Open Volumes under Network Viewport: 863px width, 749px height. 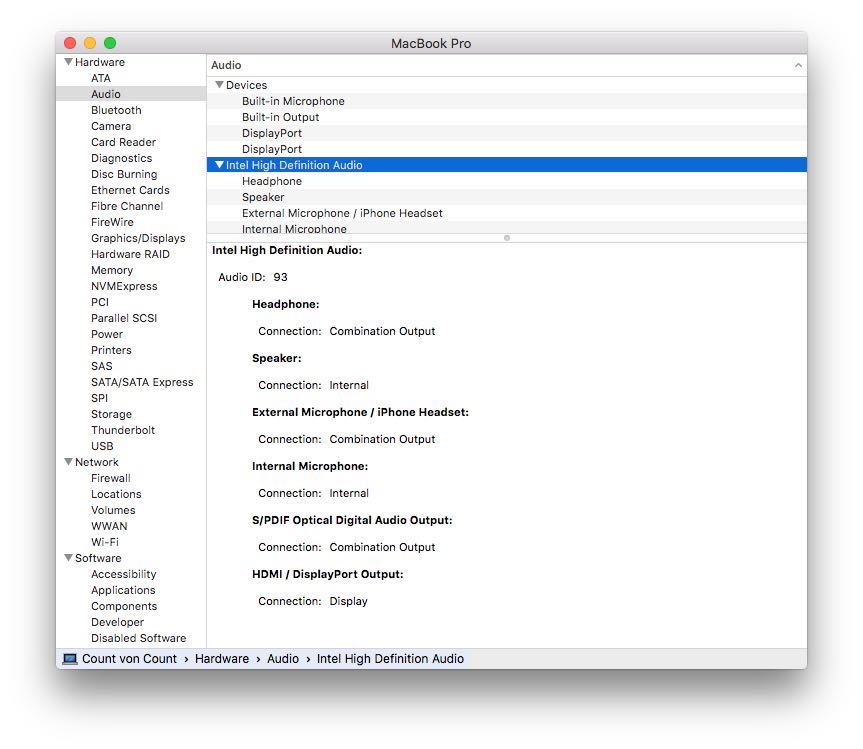point(113,510)
